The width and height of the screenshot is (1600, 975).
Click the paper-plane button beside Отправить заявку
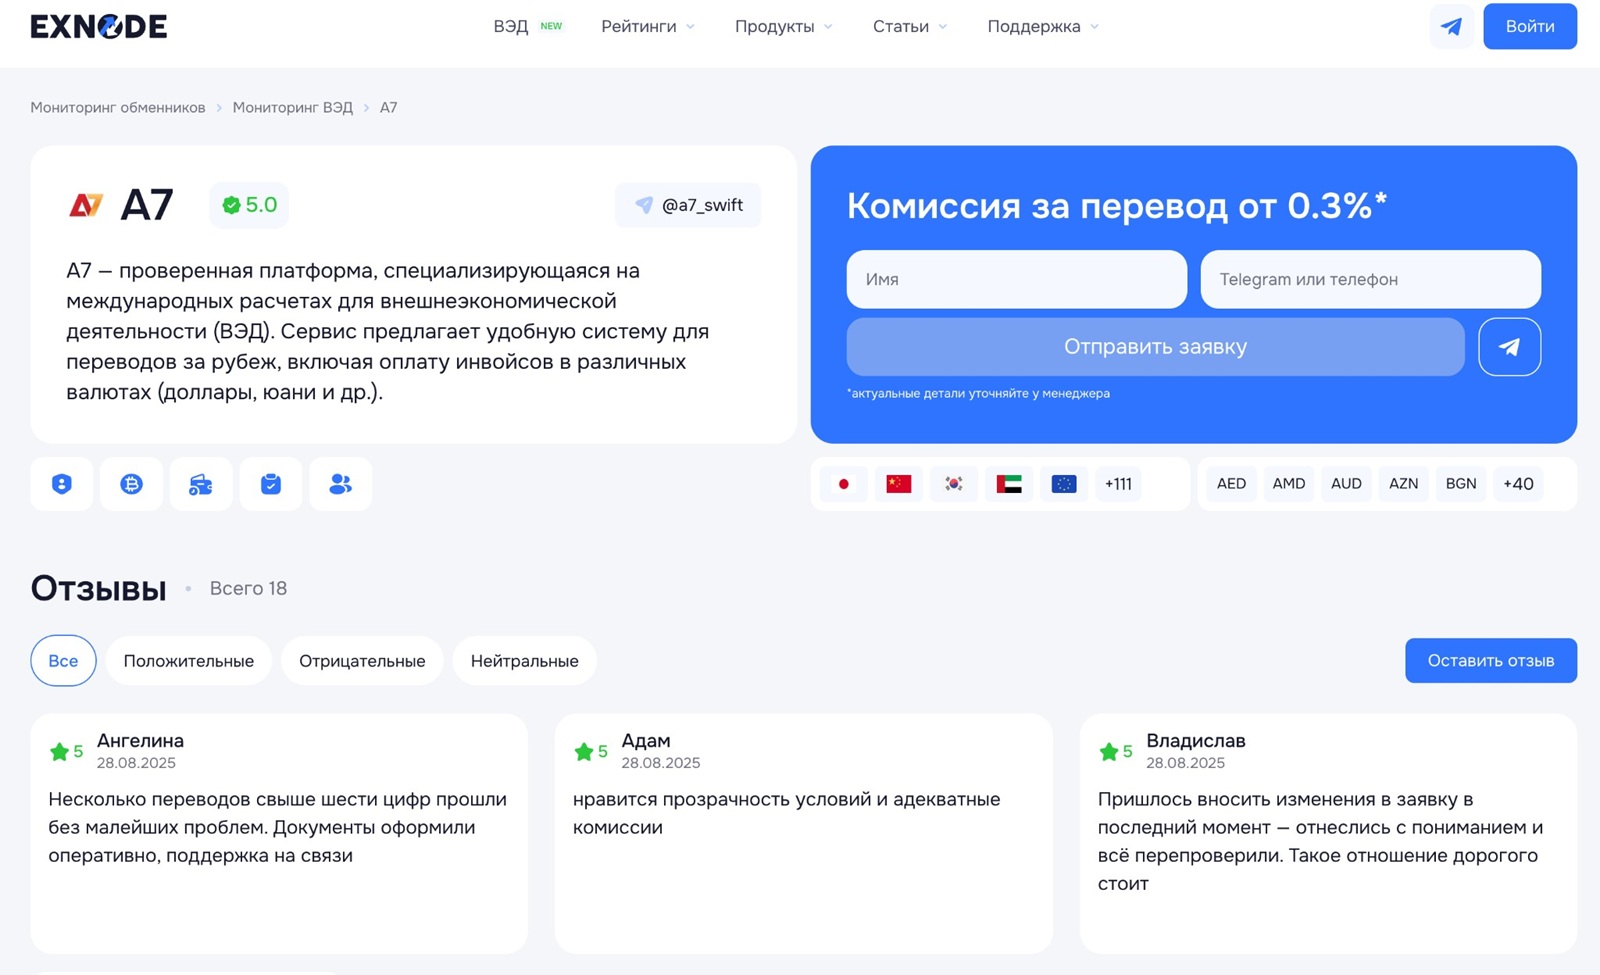click(1509, 347)
